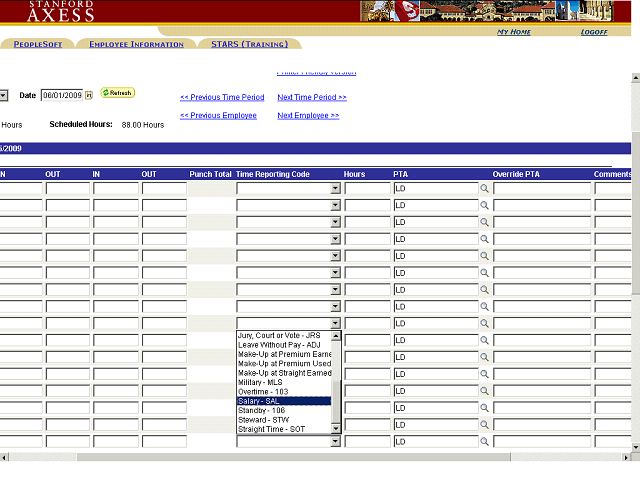Click the PTA lookup magnifier in the first row
The width and height of the screenshot is (640, 480).
tap(484, 188)
